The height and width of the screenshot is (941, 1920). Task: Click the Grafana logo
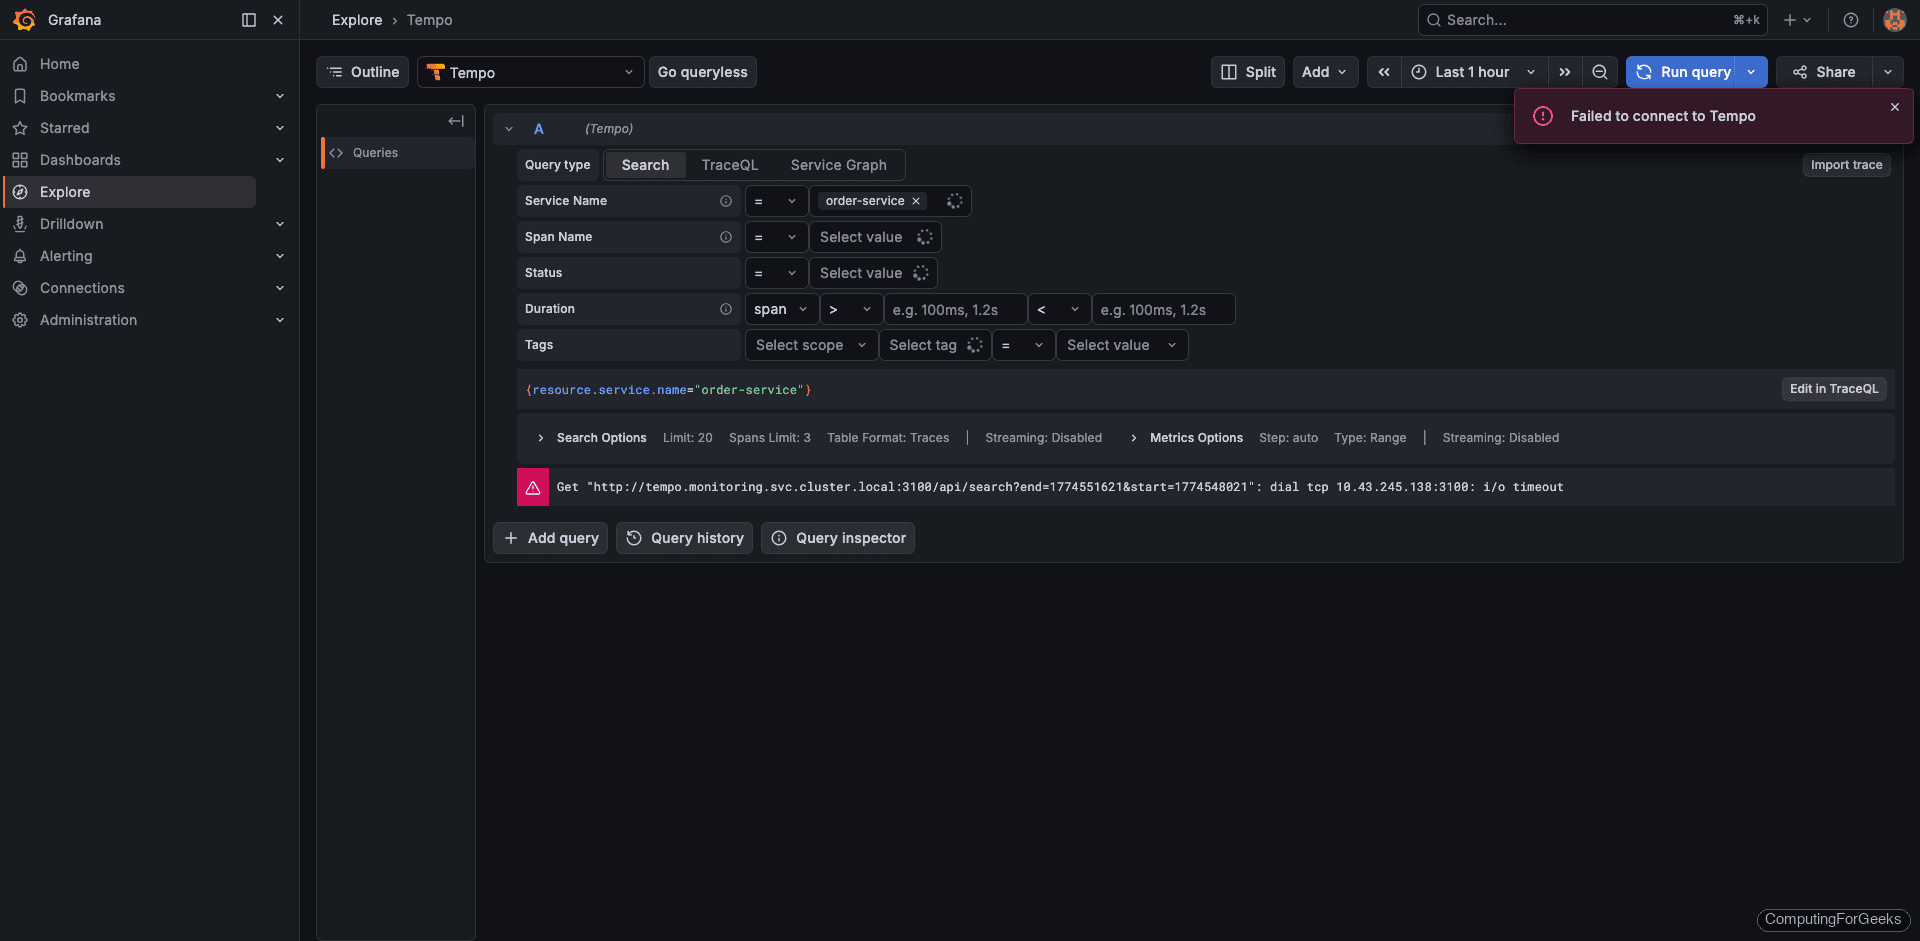tap(22, 20)
